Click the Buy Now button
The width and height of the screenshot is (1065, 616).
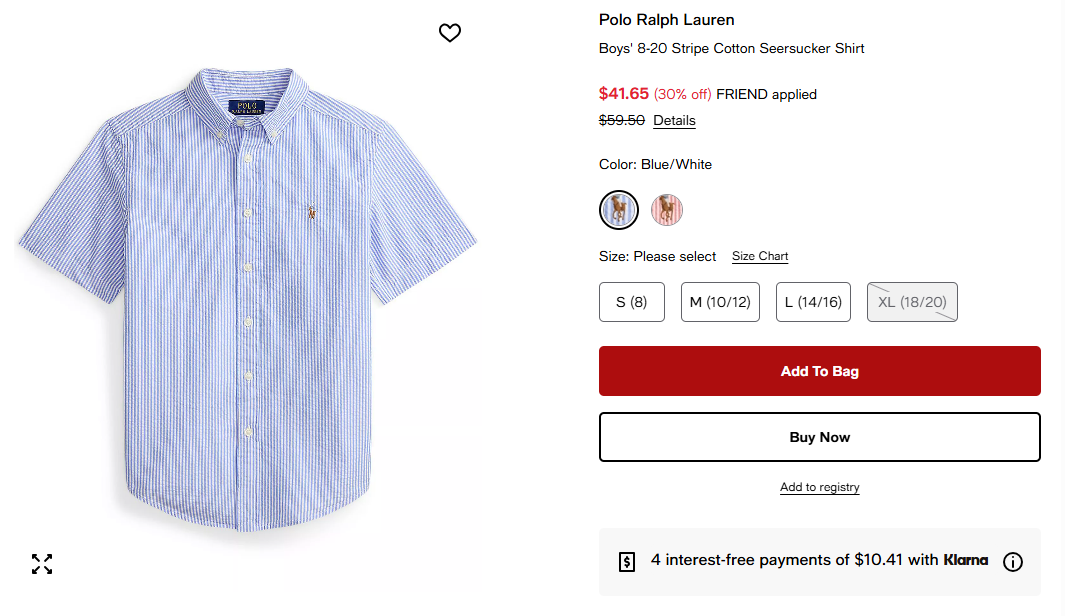[x=819, y=437]
